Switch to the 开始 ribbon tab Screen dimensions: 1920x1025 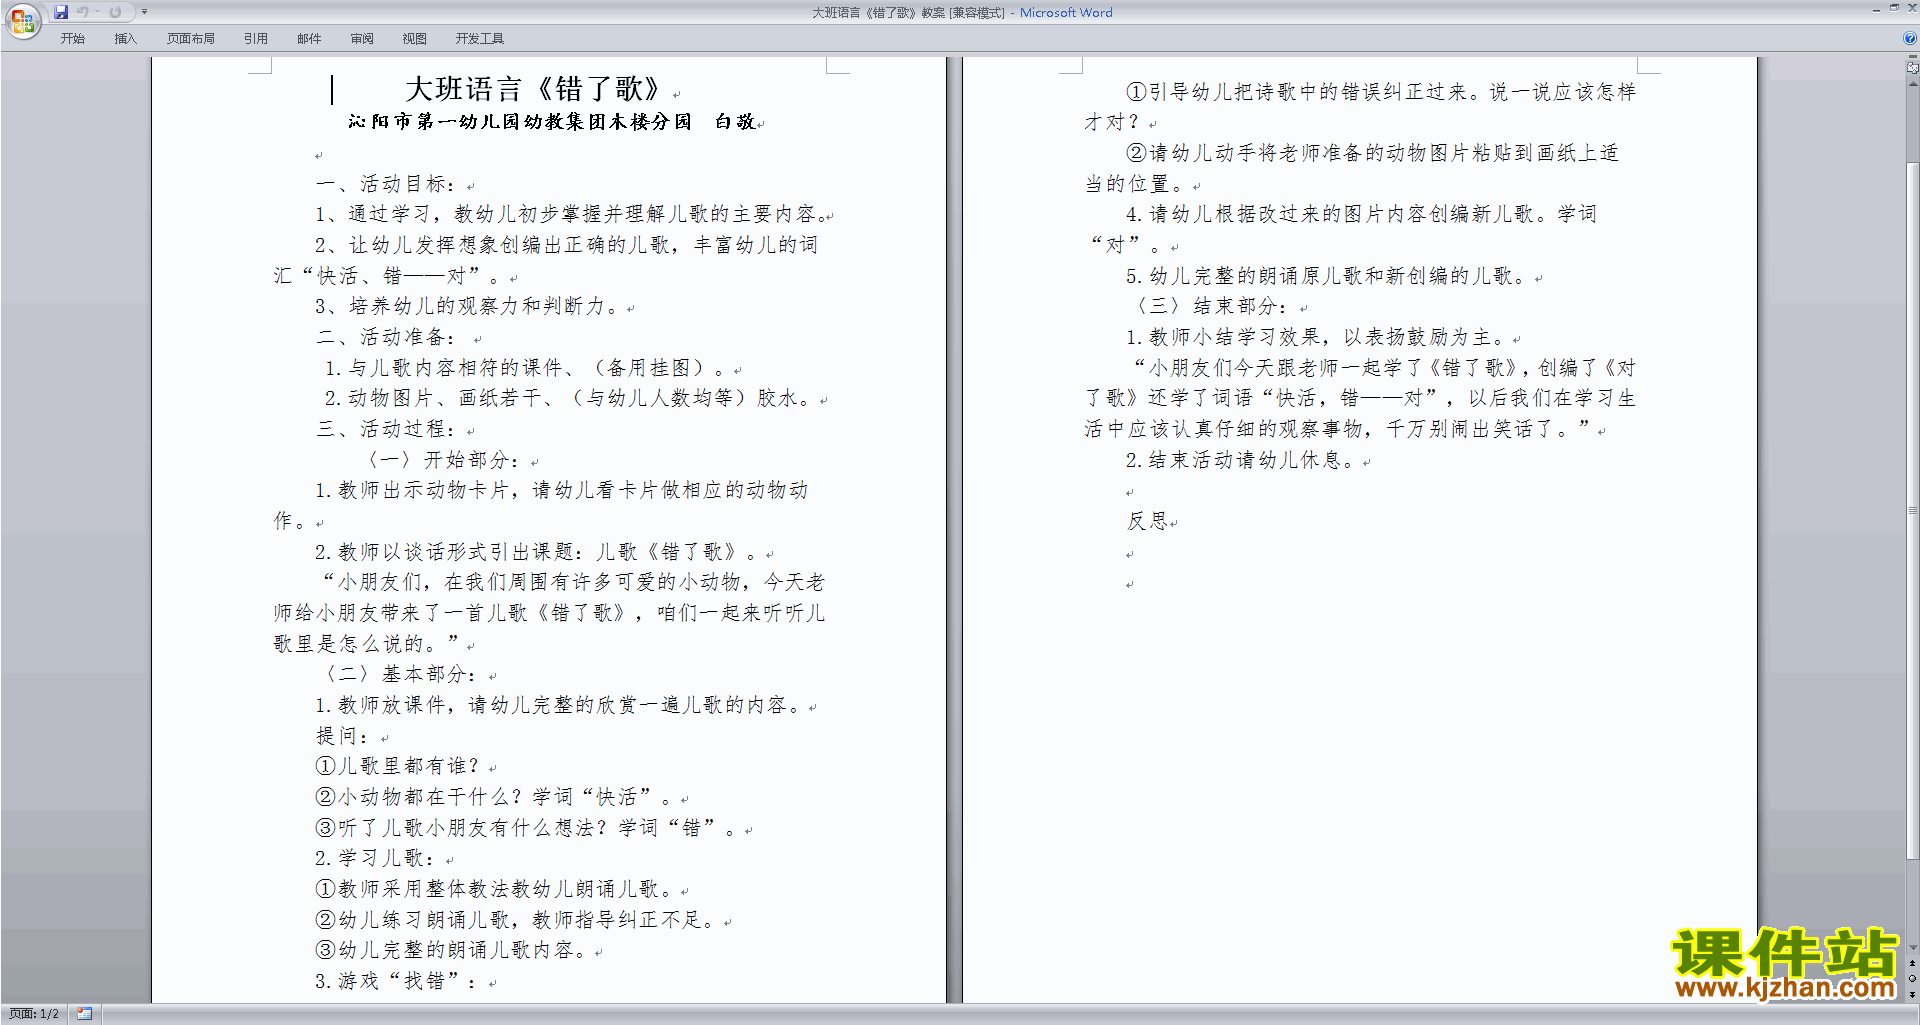click(x=73, y=39)
